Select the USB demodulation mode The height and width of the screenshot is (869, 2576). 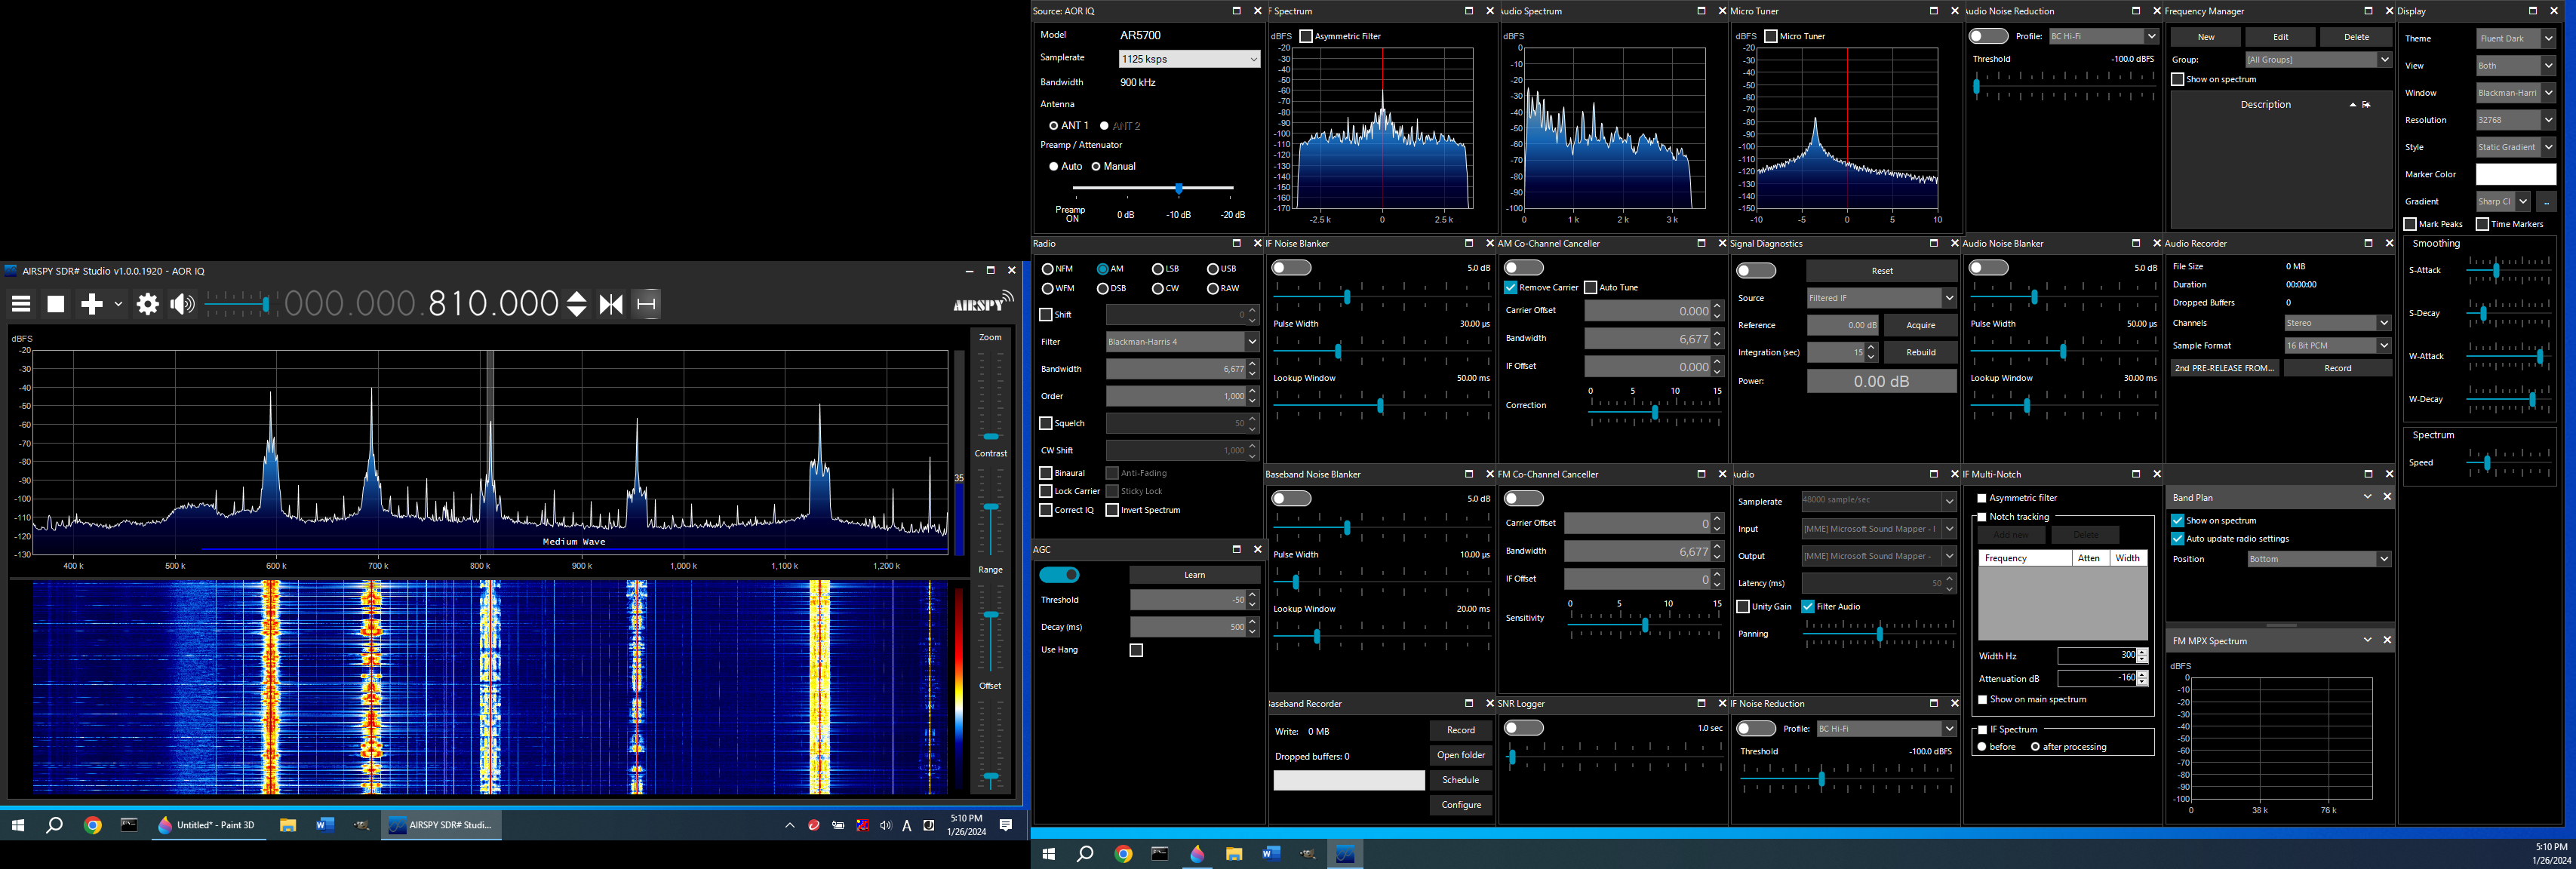point(1213,269)
